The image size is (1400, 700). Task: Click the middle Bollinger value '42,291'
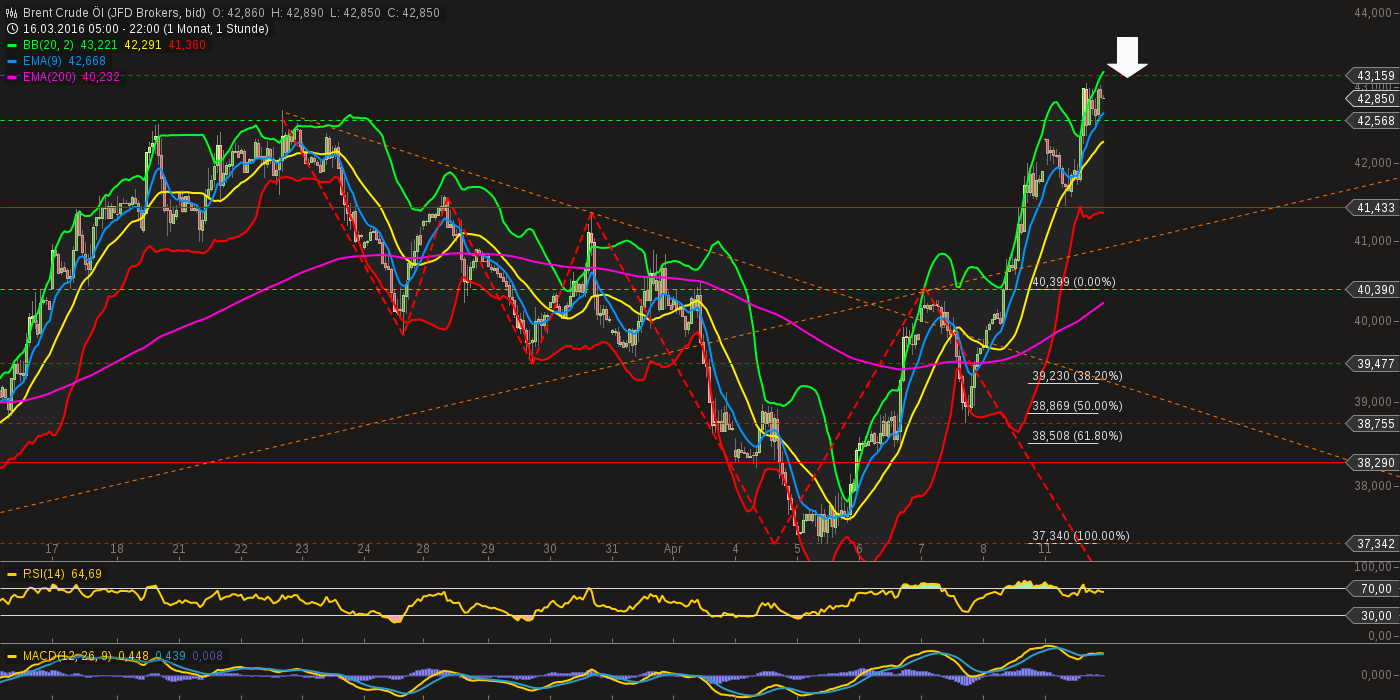pyautogui.click(x=143, y=45)
